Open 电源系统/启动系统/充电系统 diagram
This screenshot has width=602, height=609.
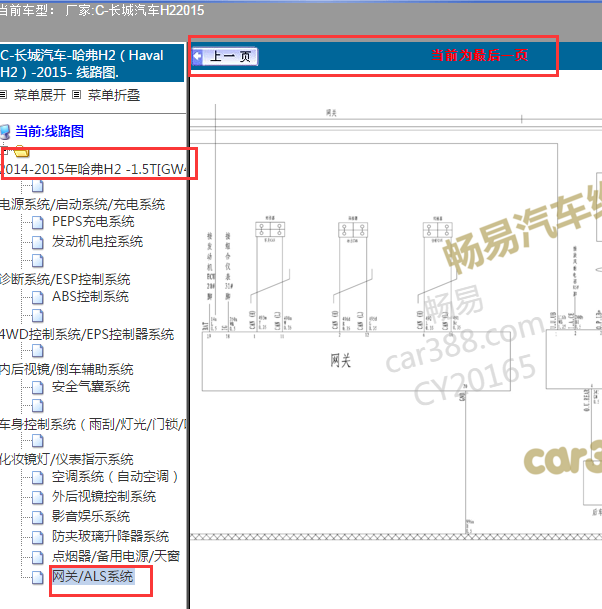pyautogui.click(x=82, y=205)
